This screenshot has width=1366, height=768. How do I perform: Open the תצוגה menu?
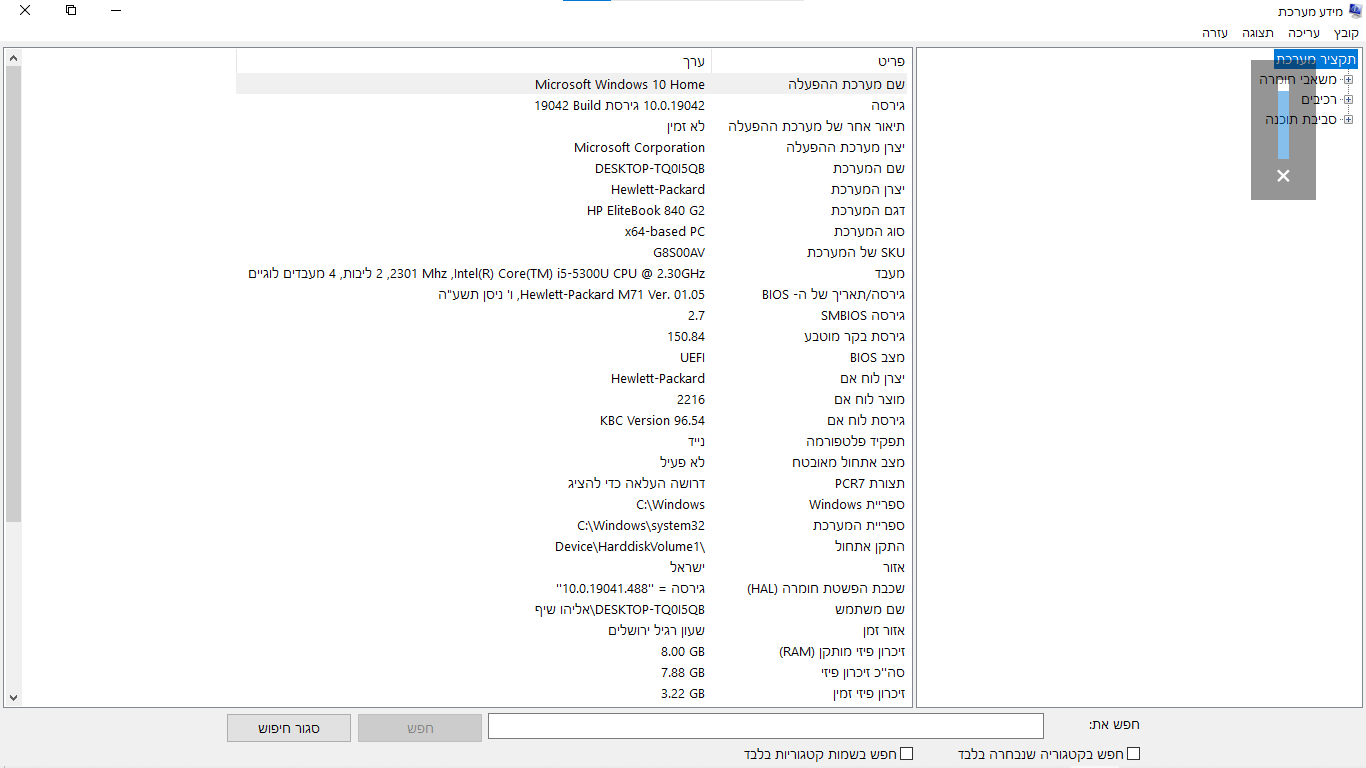[1258, 33]
